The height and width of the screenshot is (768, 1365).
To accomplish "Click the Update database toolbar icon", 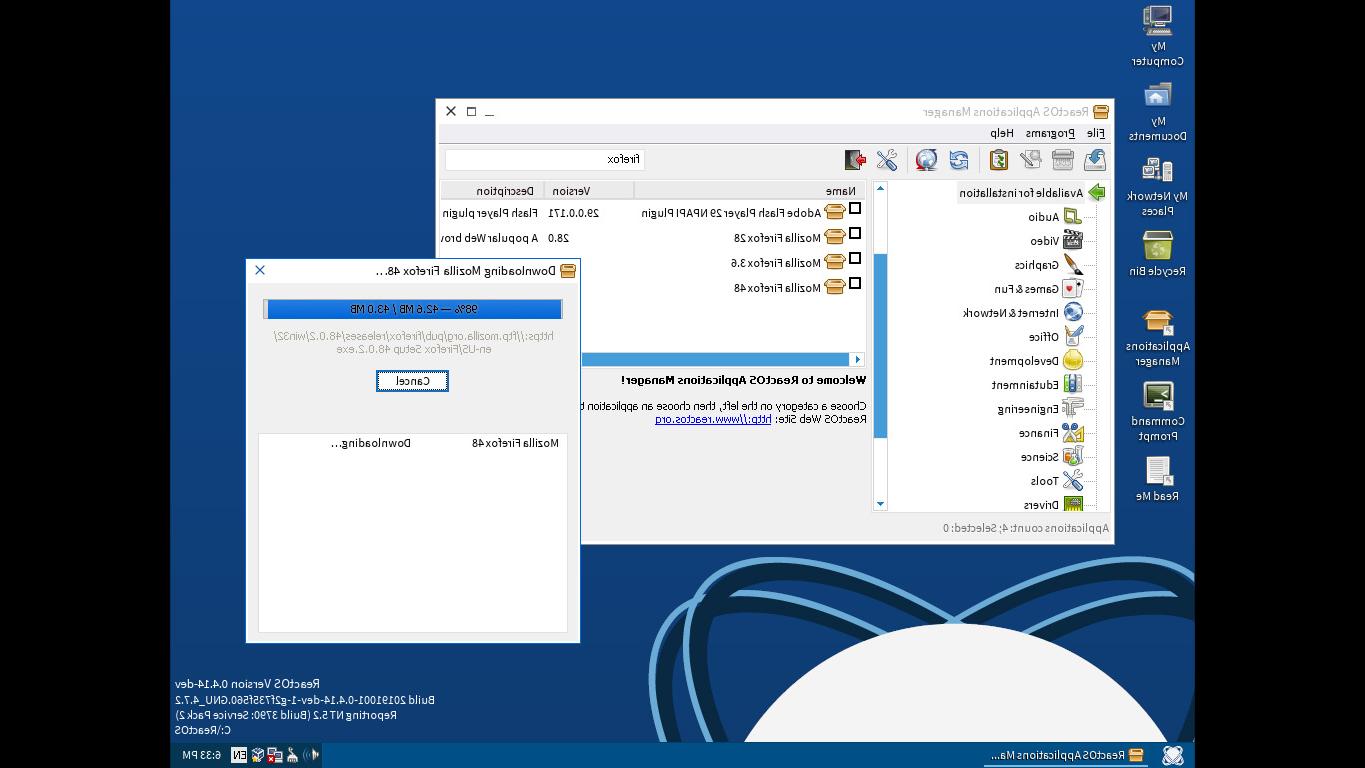I will (x=926, y=159).
